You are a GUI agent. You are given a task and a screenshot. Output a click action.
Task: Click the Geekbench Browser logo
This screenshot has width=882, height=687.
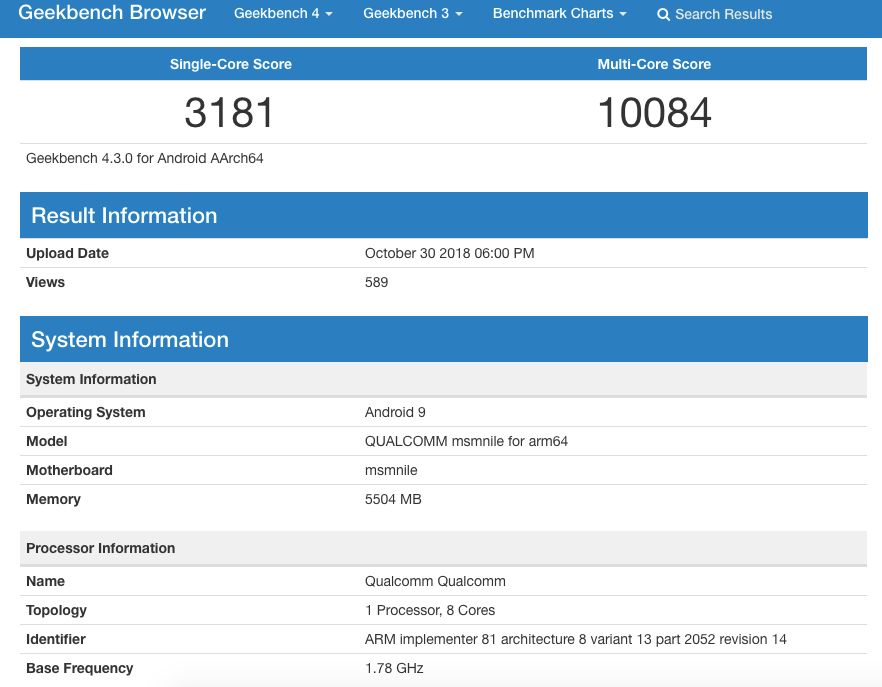pyautogui.click(x=111, y=13)
